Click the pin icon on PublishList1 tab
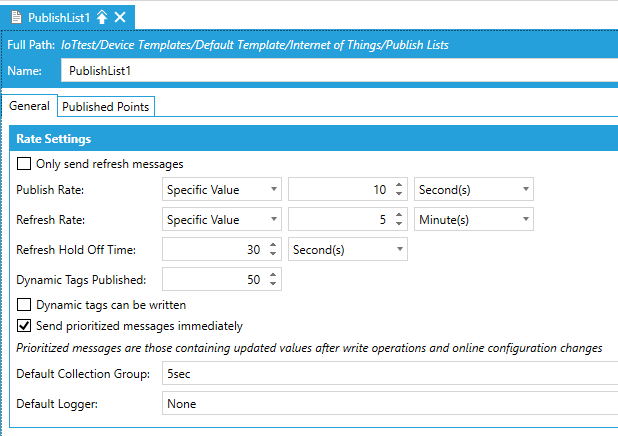The width and height of the screenshot is (618, 436). [x=101, y=17]
